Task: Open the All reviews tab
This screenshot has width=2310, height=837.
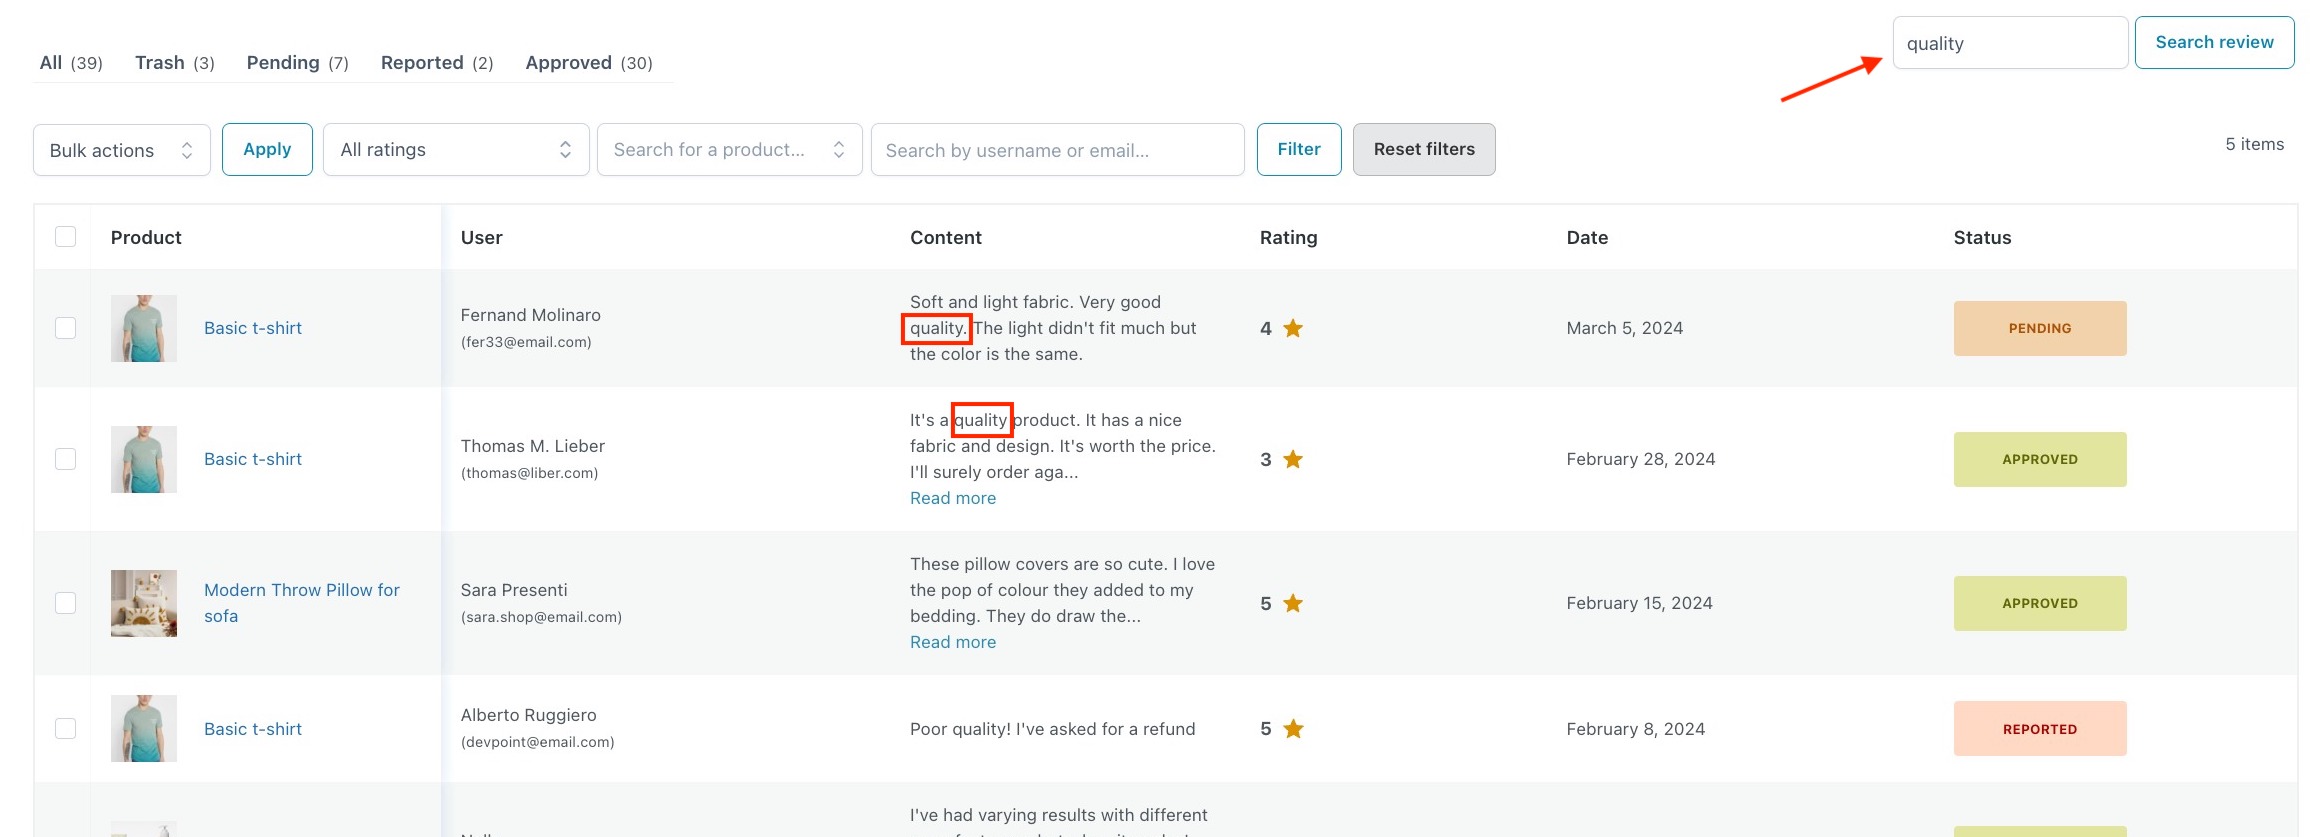Action: coord(71,62)
